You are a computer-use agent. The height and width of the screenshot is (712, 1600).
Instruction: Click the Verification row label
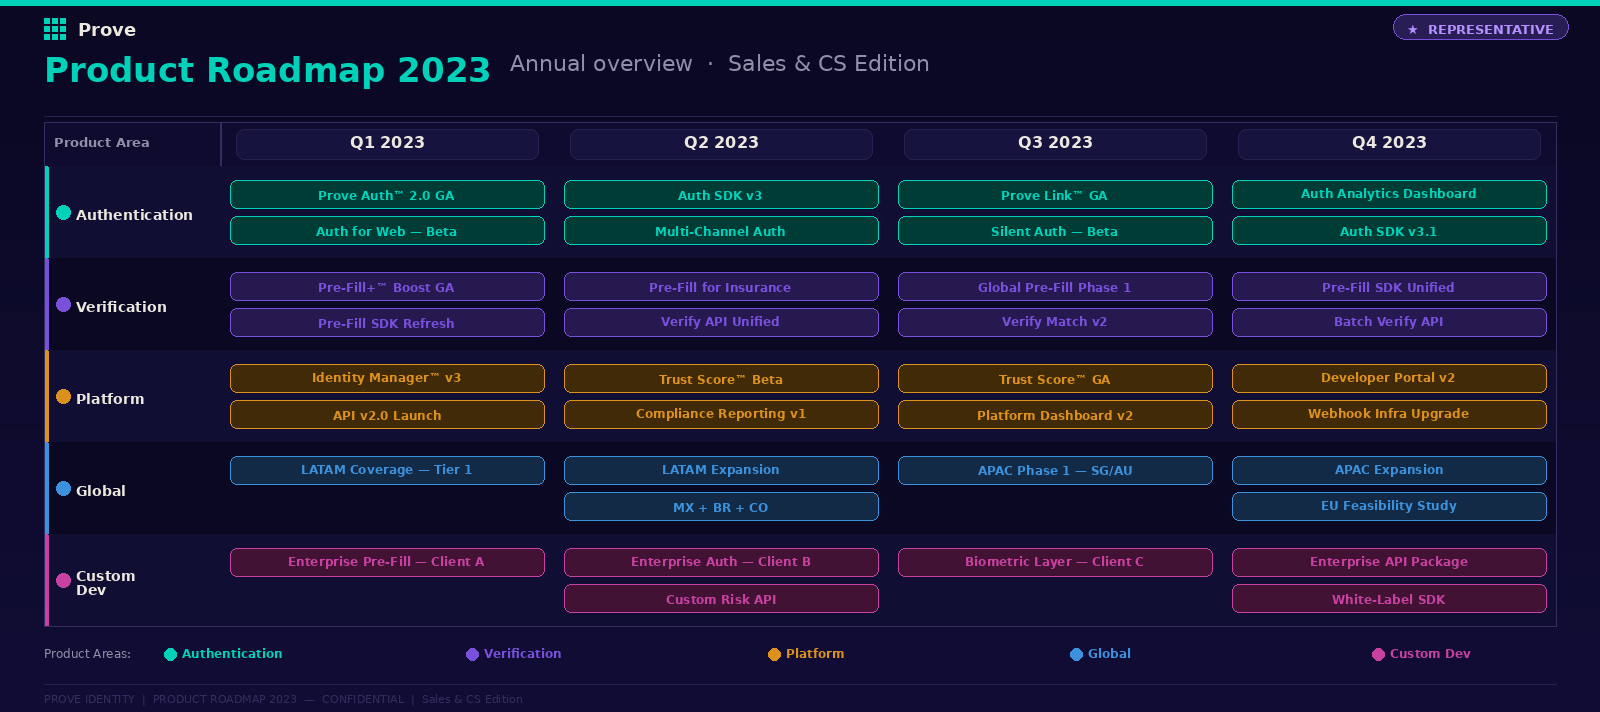tap(121, 307)
